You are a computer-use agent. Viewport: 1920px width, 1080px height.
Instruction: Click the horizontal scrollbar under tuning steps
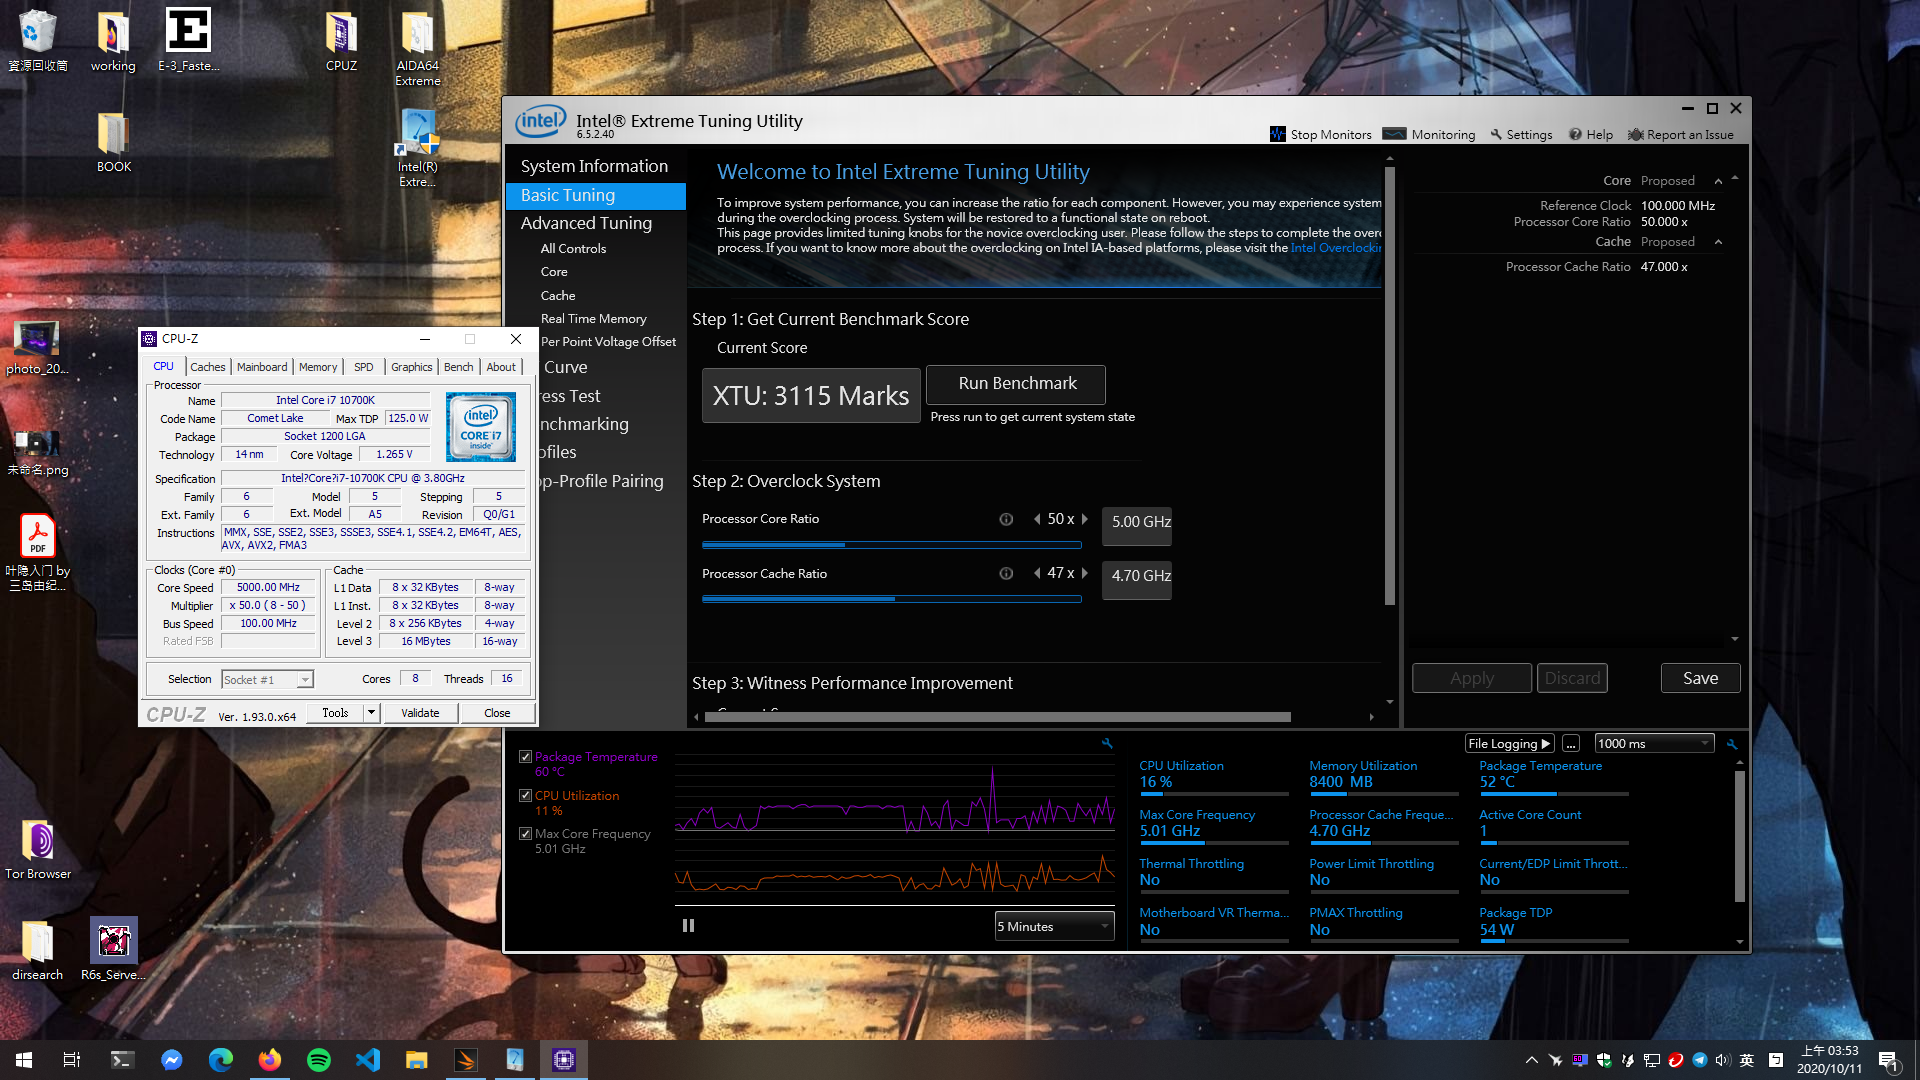[998, 717]
